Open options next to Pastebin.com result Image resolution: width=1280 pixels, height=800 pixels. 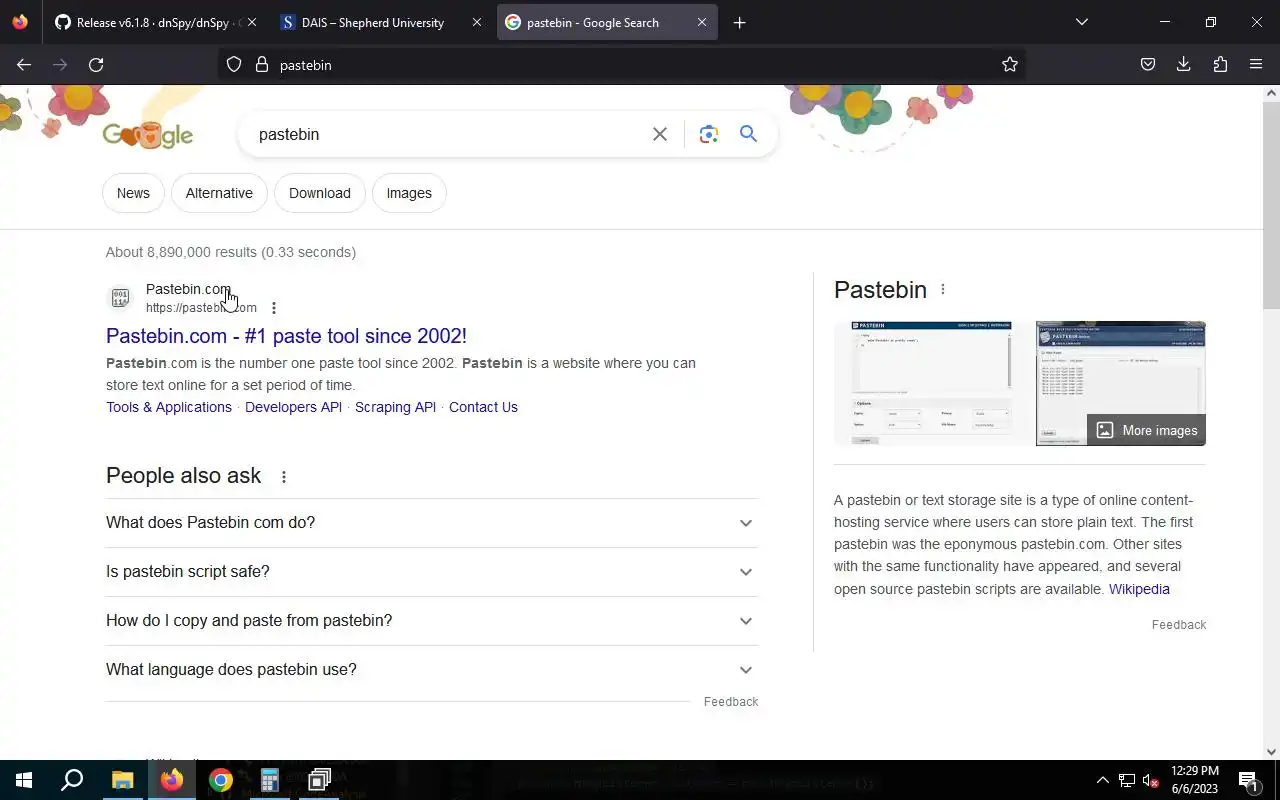click(x=274, y=308)
